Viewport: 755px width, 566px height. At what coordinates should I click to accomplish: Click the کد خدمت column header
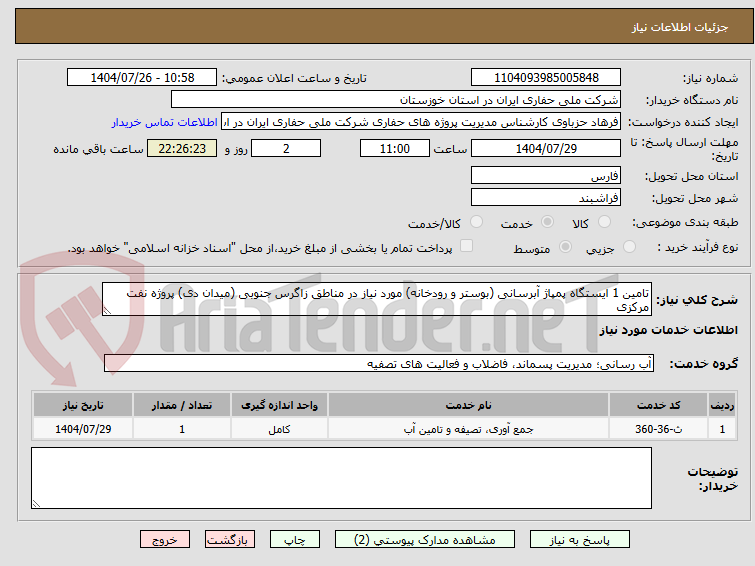pyautogui.click(x=658, y=405)
